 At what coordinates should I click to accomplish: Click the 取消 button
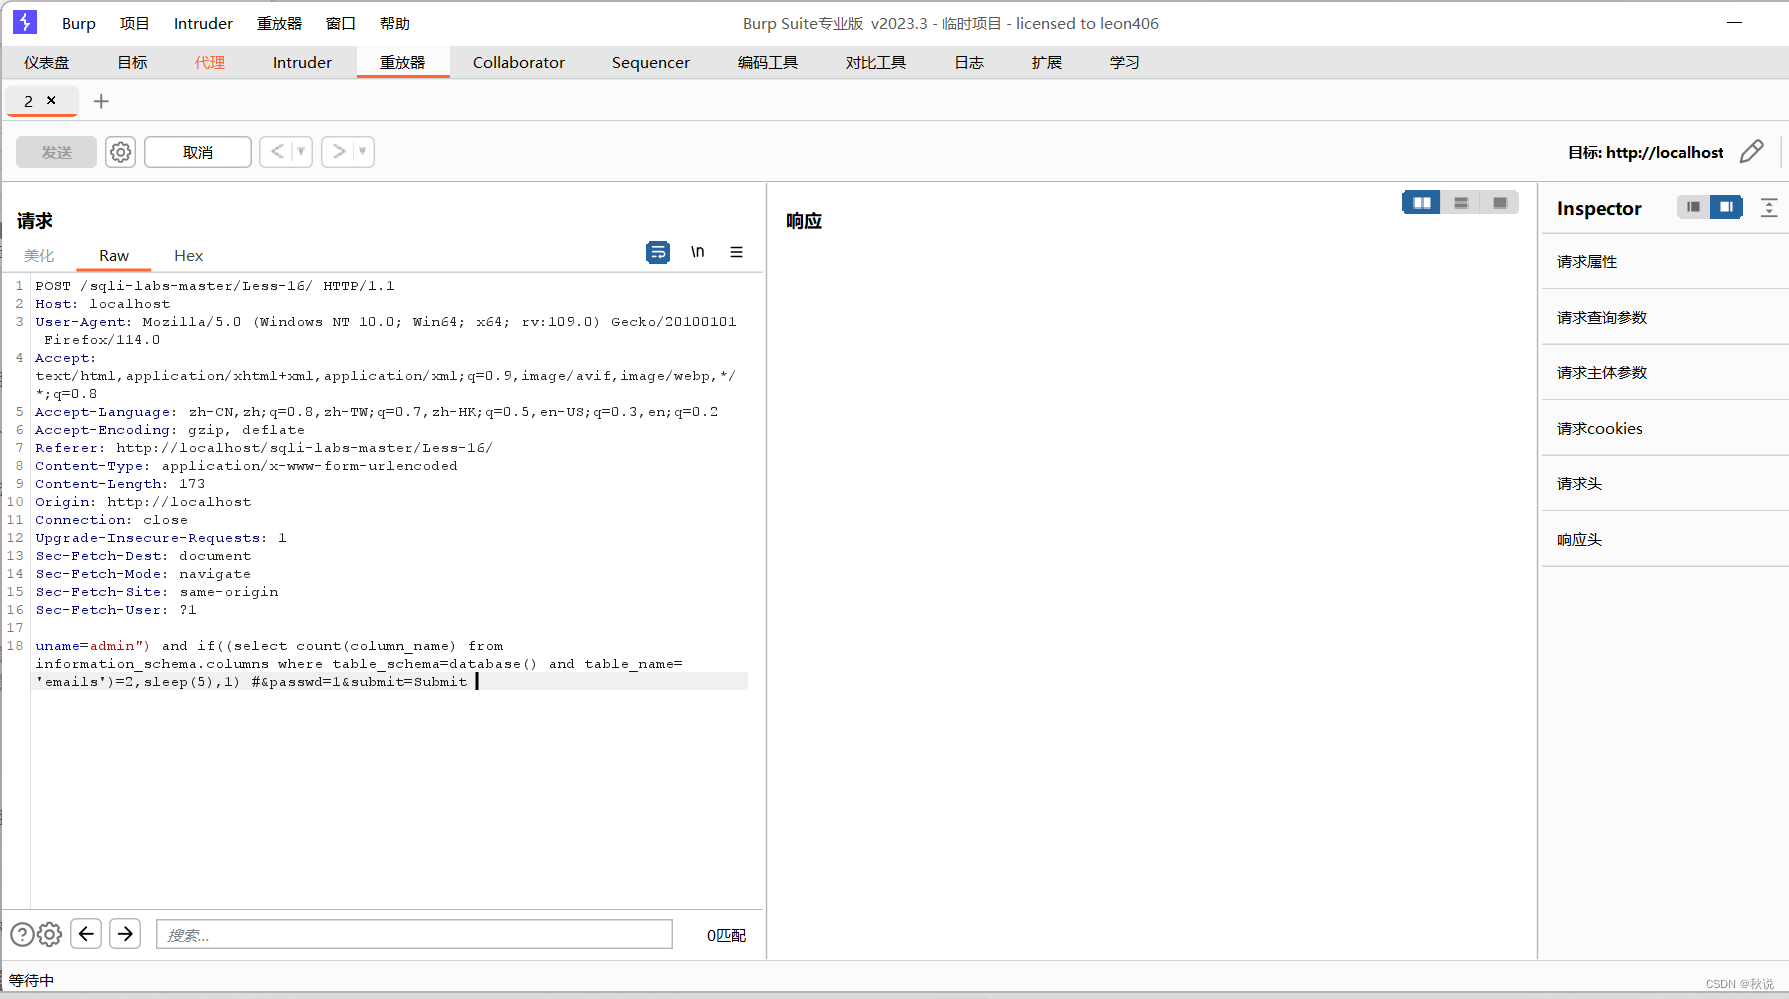198,152
